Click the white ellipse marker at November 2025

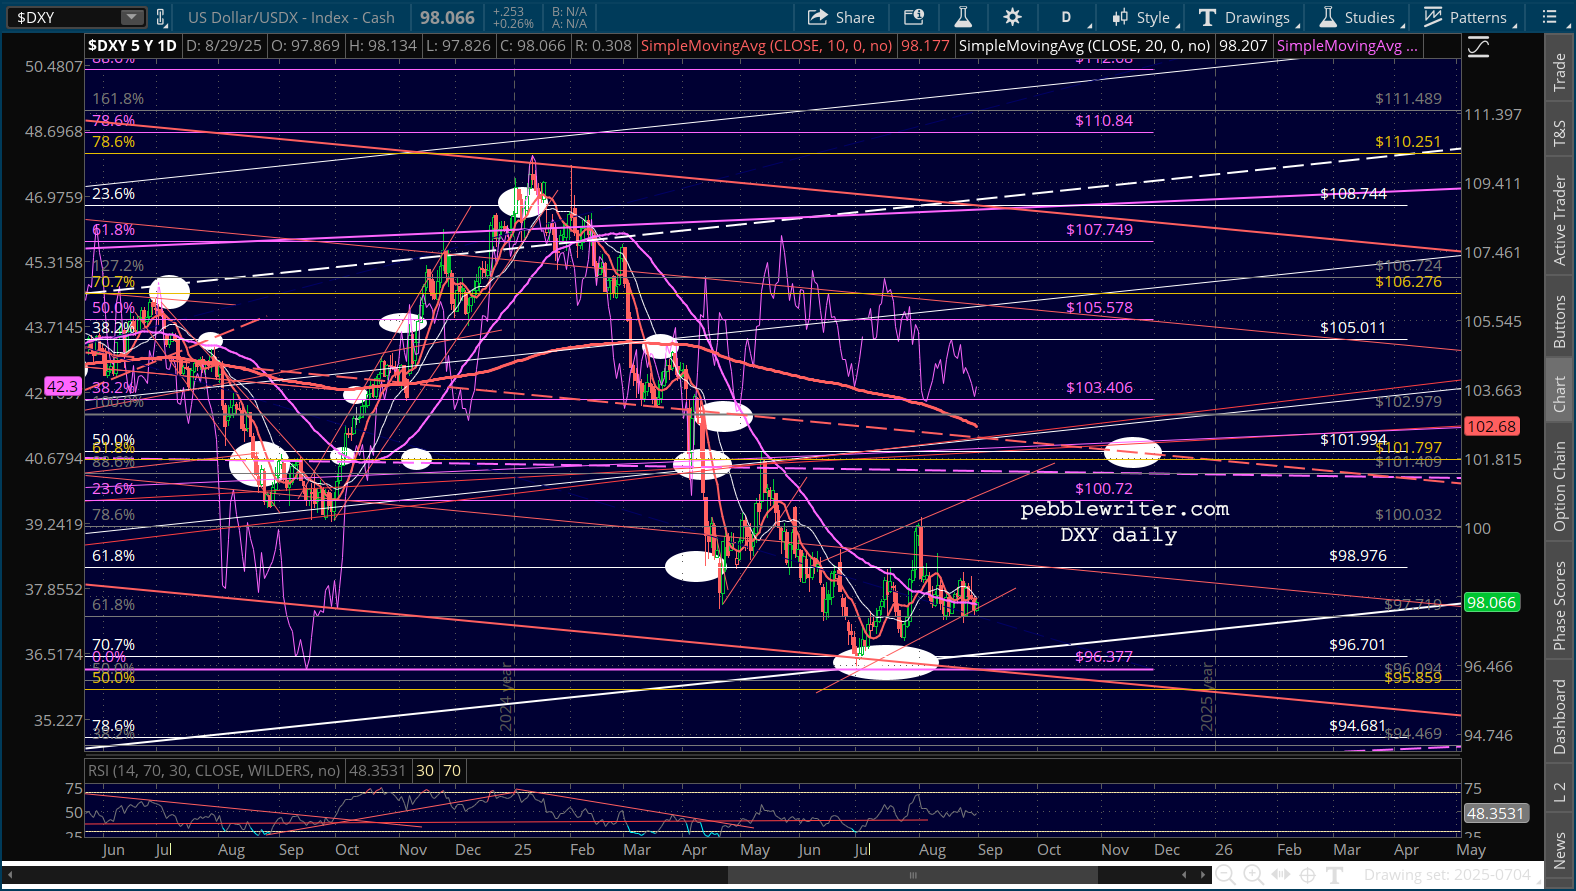(1133, 453)
